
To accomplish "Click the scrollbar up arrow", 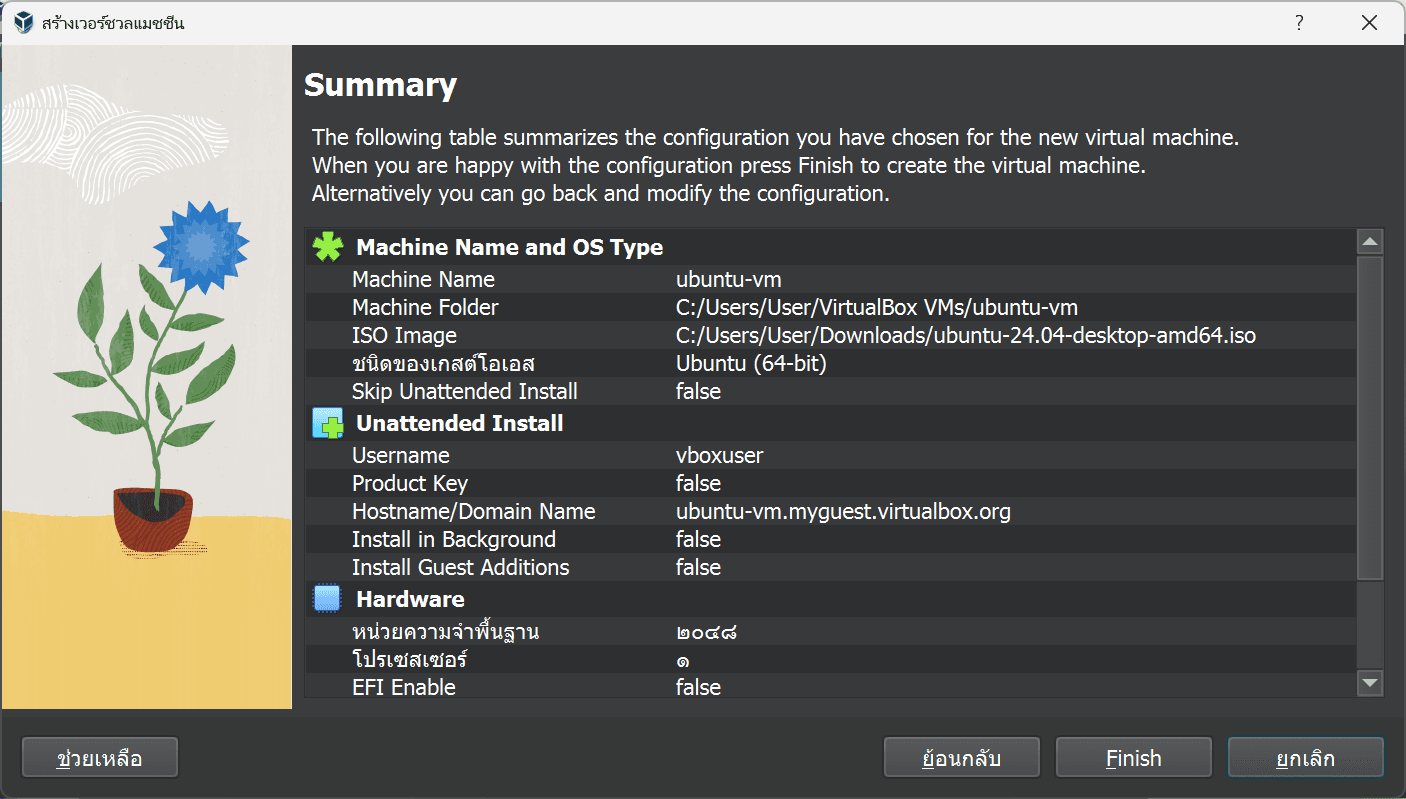I will 1369,240.
